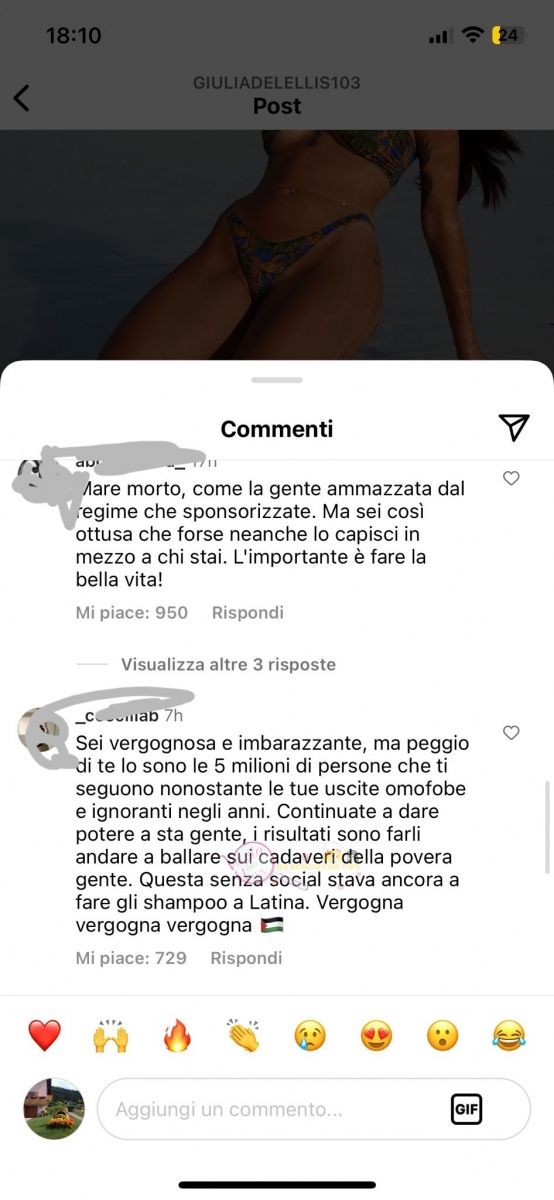Insert the fire emoji
554x1200 pixels.
pos(177,1035)
